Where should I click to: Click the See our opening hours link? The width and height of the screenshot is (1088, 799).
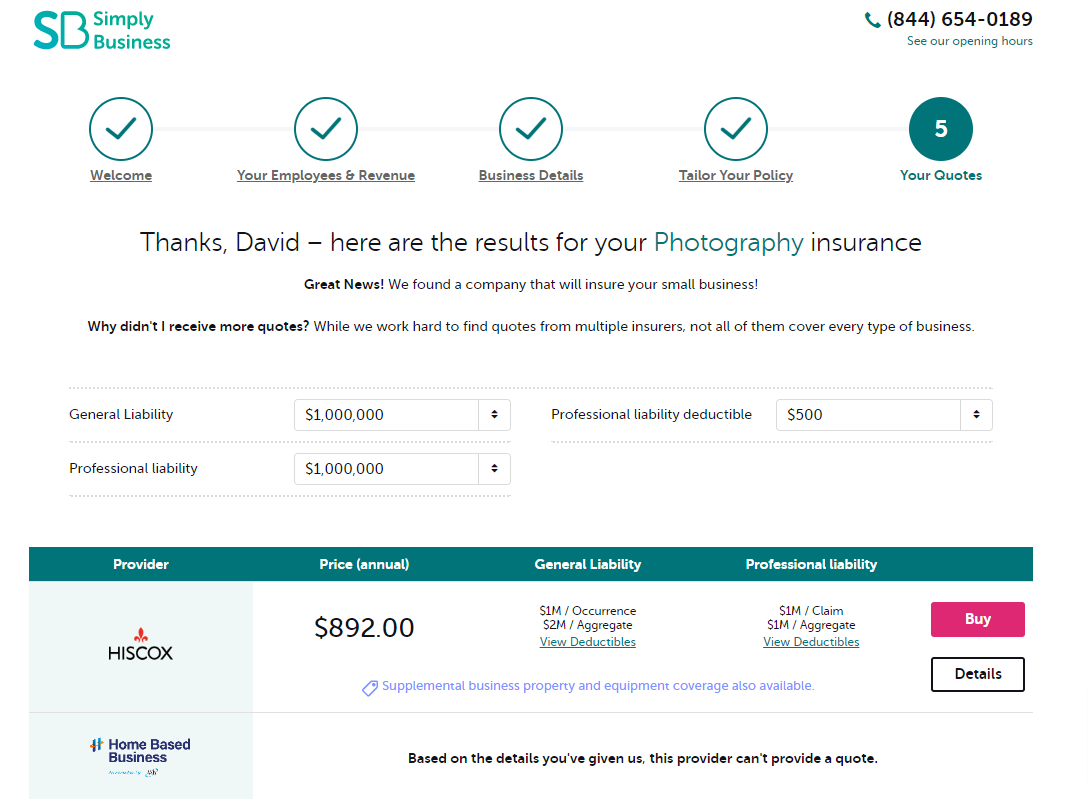(x=969, y=42)
